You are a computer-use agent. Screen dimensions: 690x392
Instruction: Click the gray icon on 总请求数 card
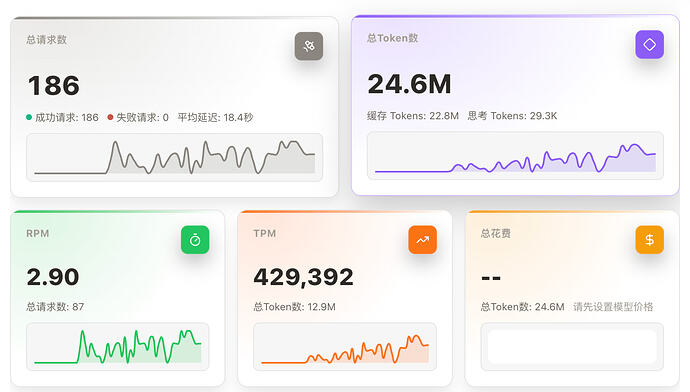(308, 46)
